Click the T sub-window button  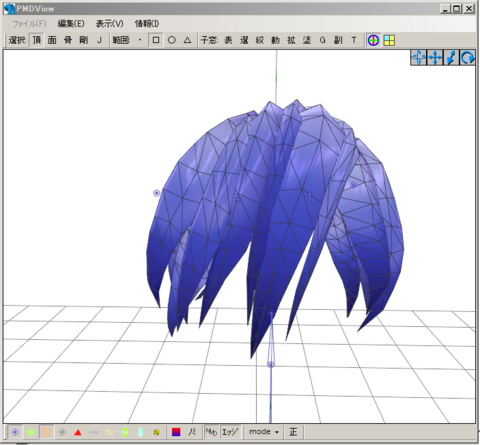354,40
